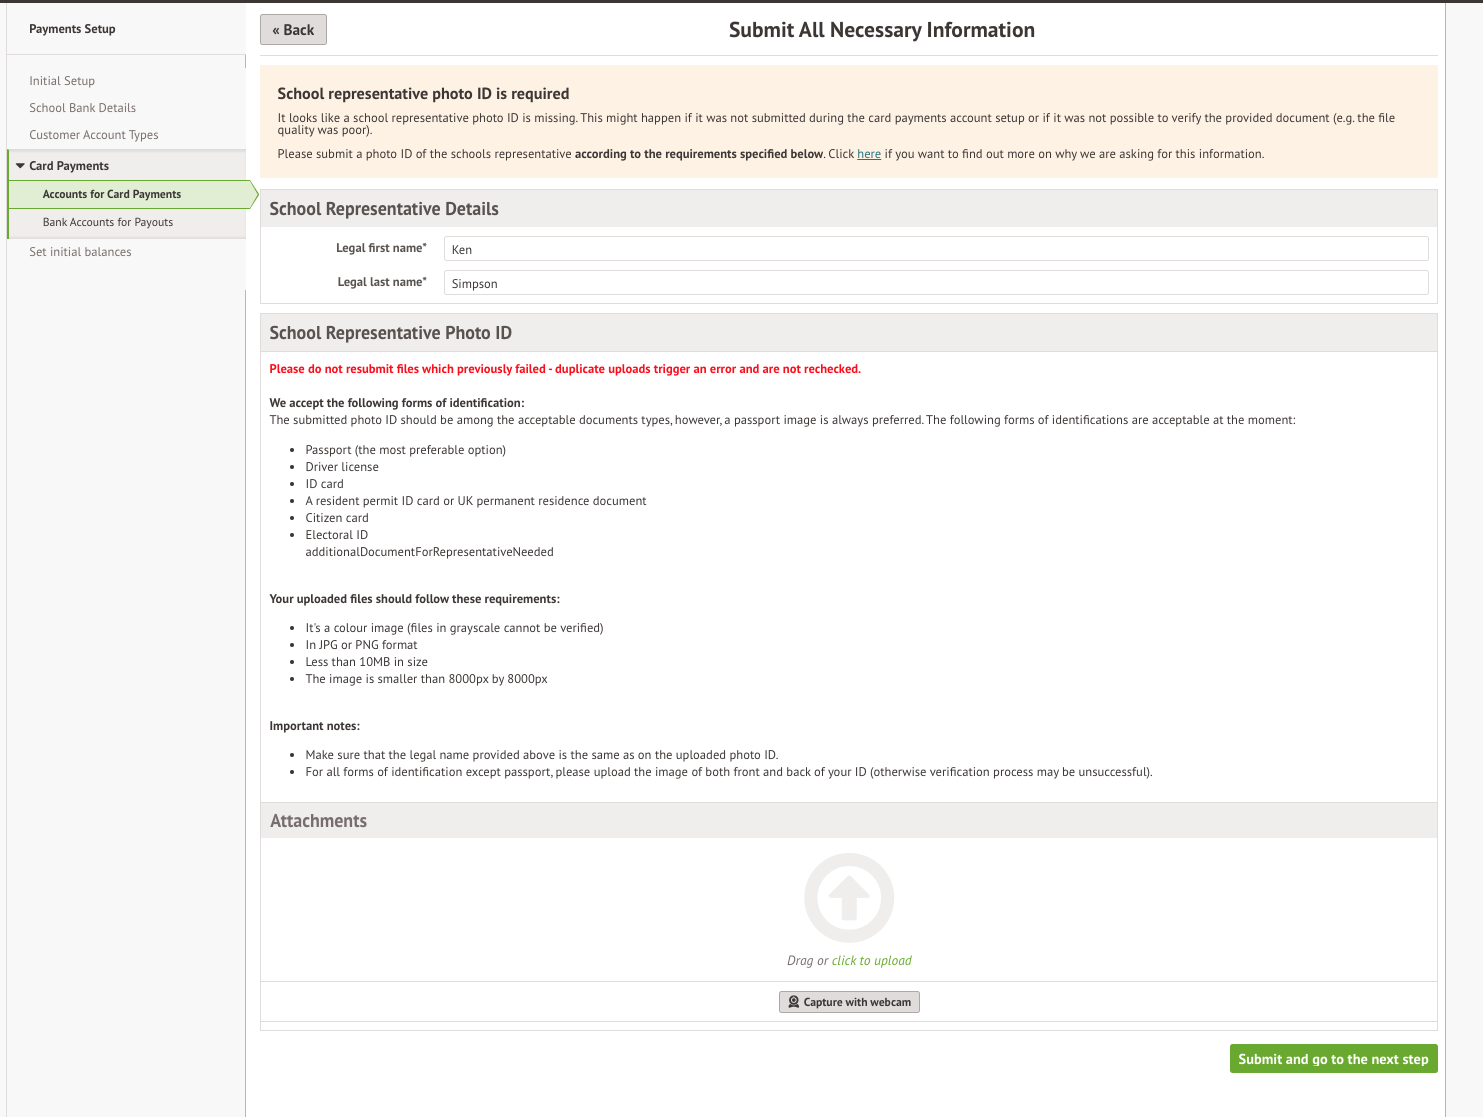Open Accounts for Card Payments
The width and height of the screenshot is (1483, 1117).
point(112,194)
